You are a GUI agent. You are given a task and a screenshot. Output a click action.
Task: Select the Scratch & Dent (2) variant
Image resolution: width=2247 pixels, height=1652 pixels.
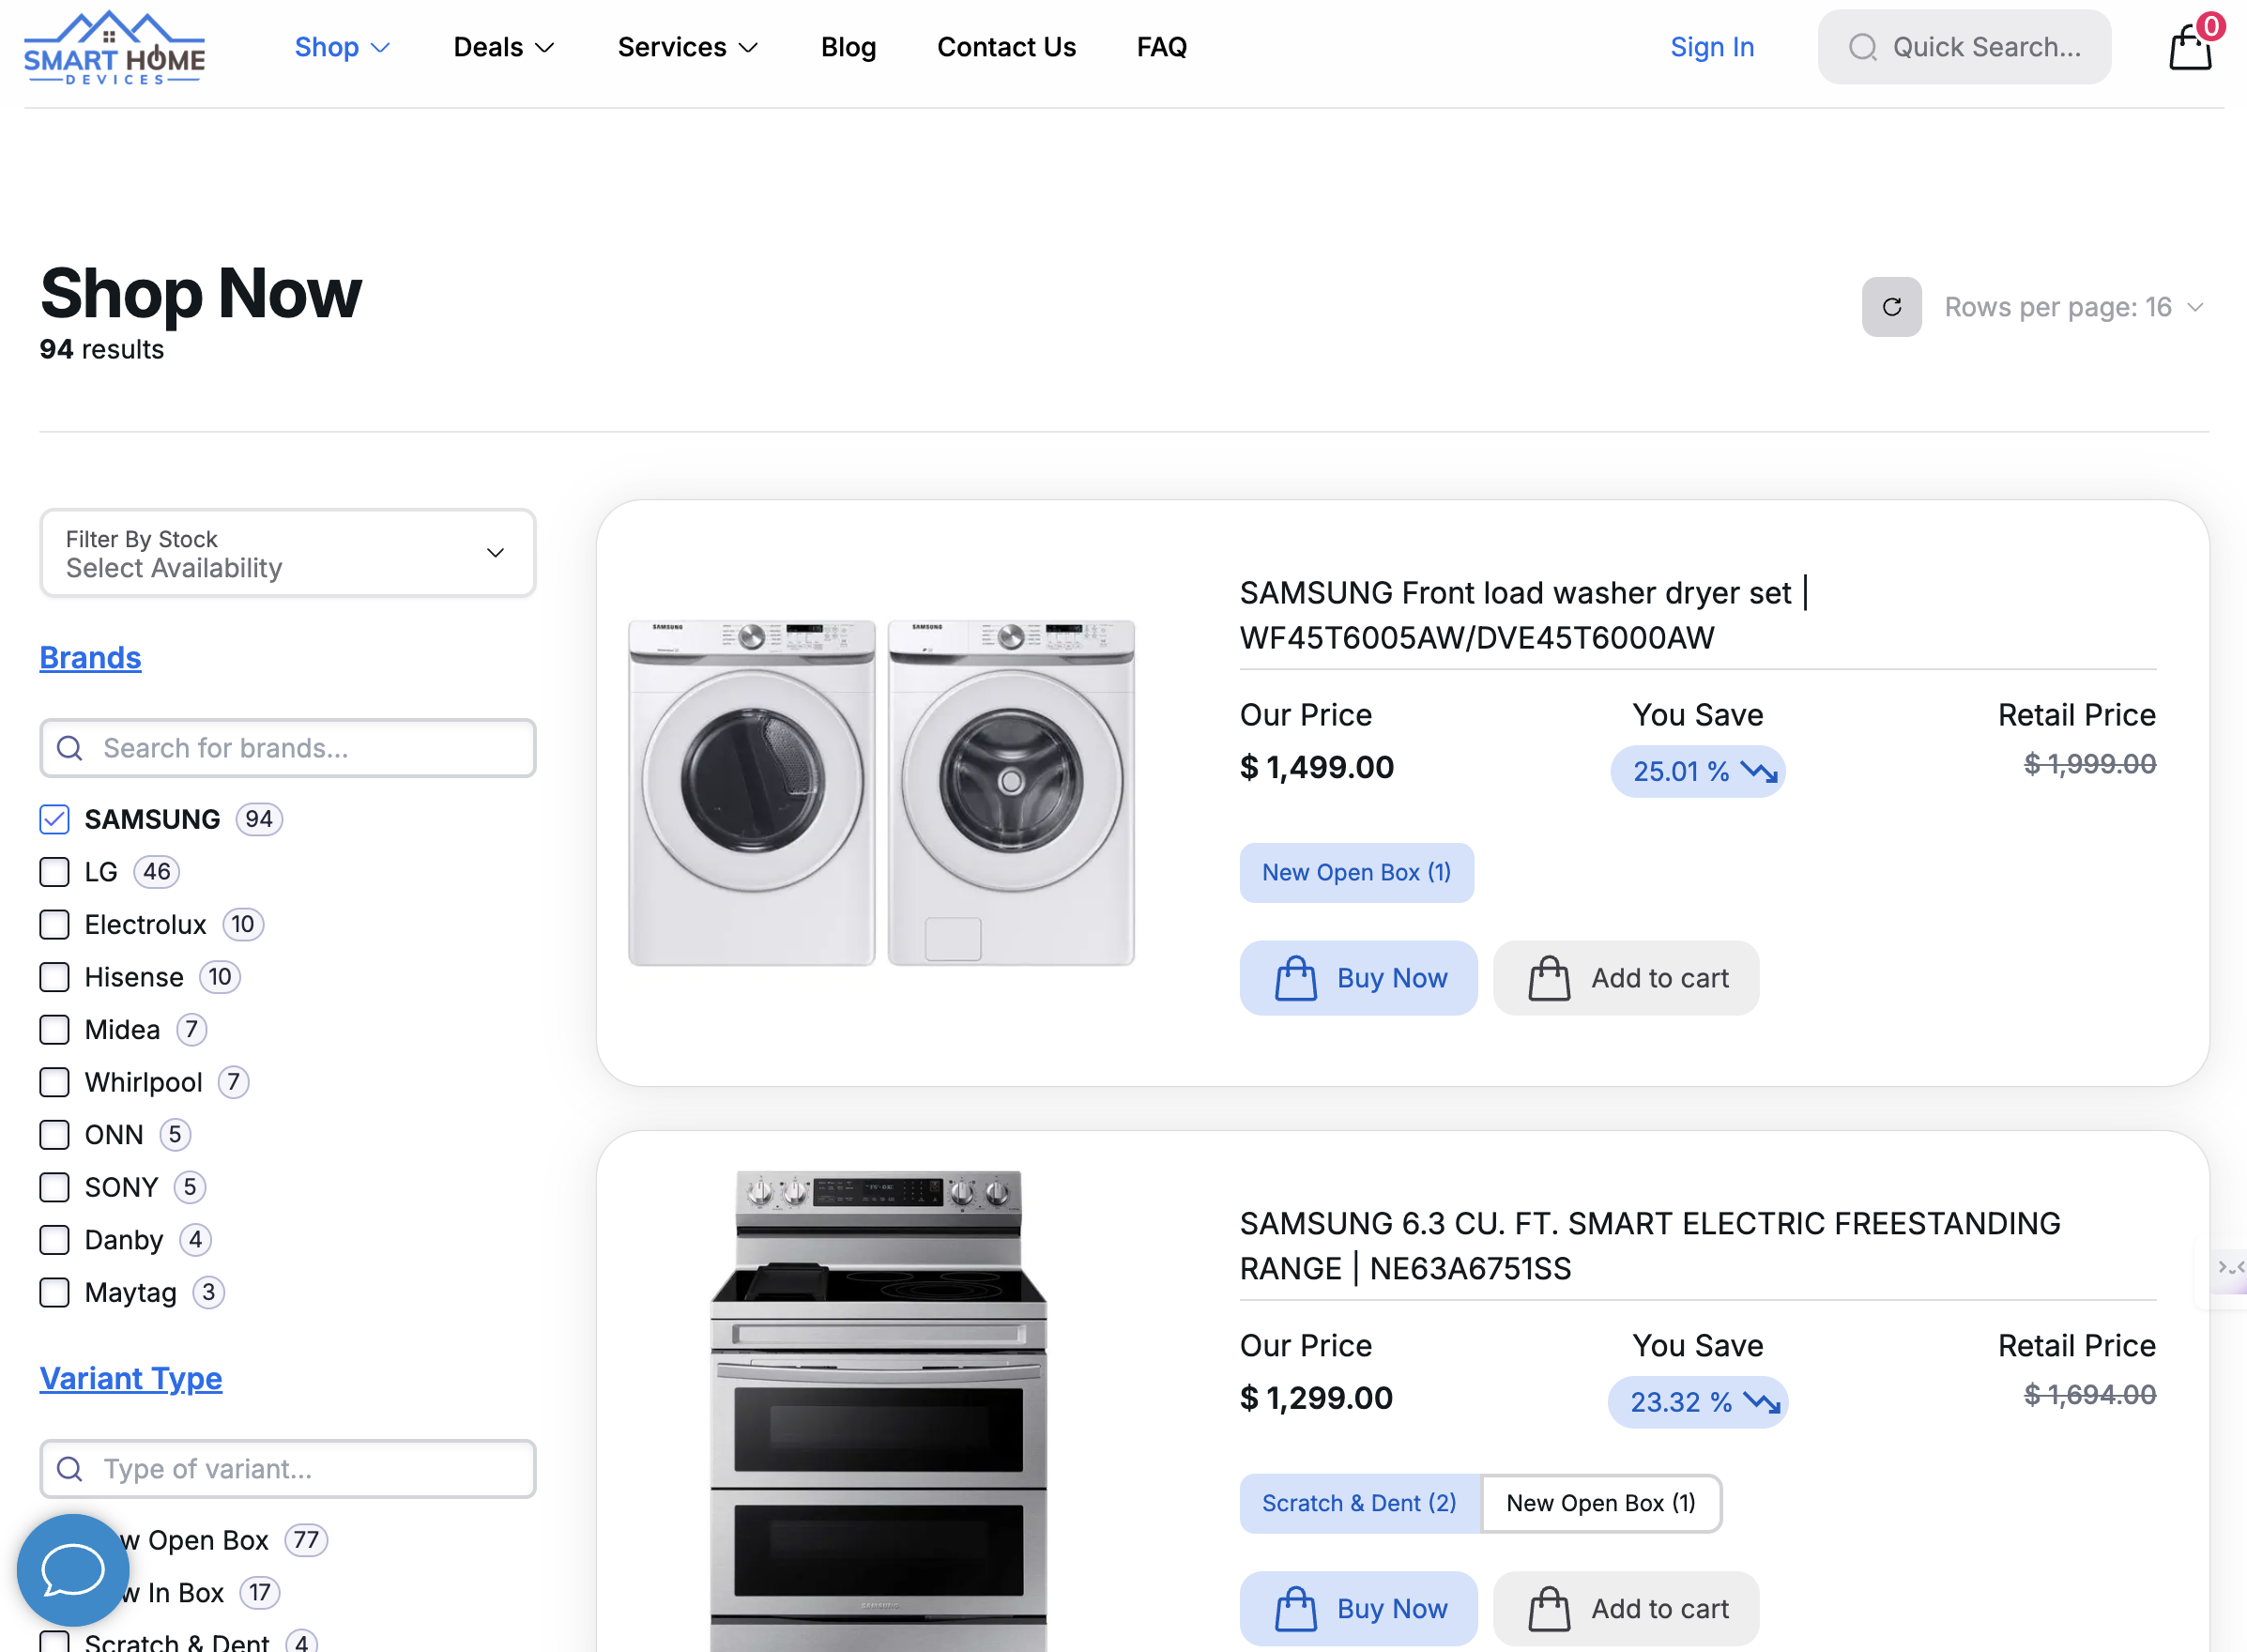click(1358, 1503)
